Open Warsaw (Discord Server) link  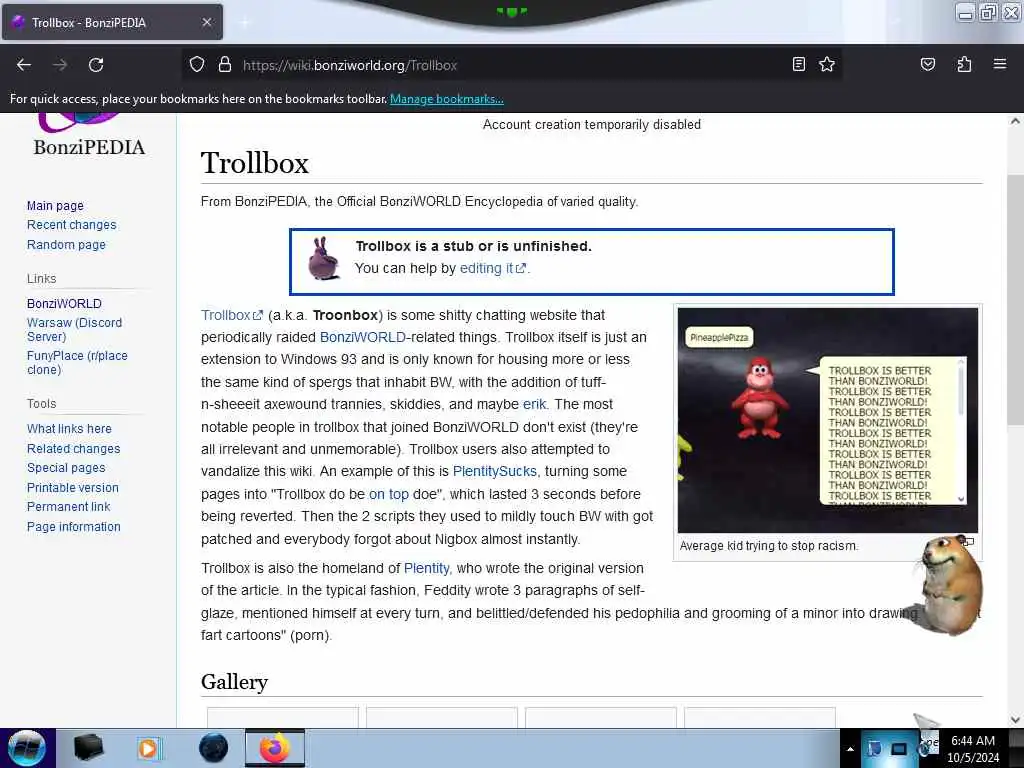(74, 330)
